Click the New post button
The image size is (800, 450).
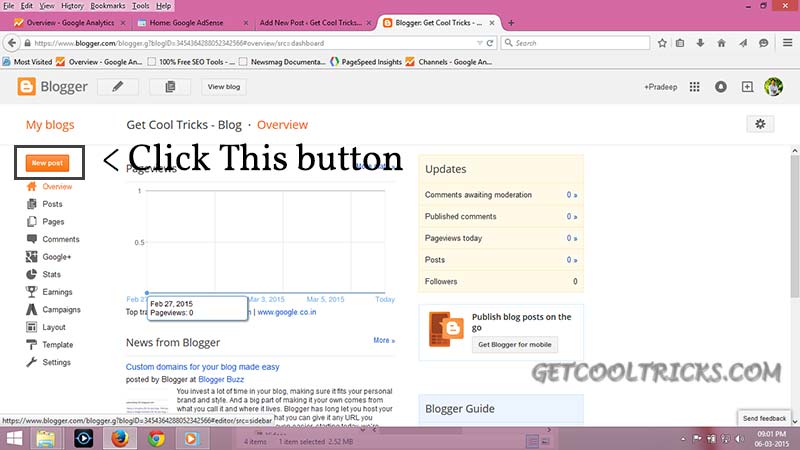pyautogui.click(x=47, y=163)
